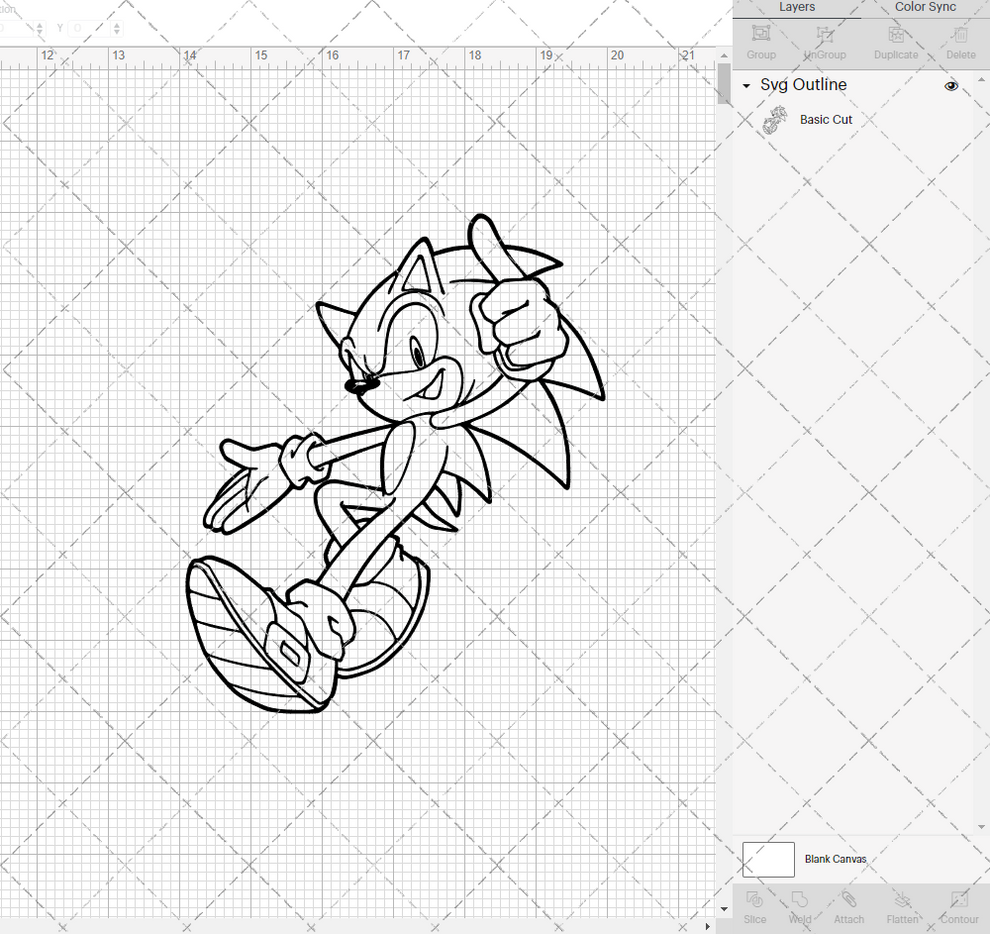
Task: Click the Group icon
Action: click(x=760, y=40)
